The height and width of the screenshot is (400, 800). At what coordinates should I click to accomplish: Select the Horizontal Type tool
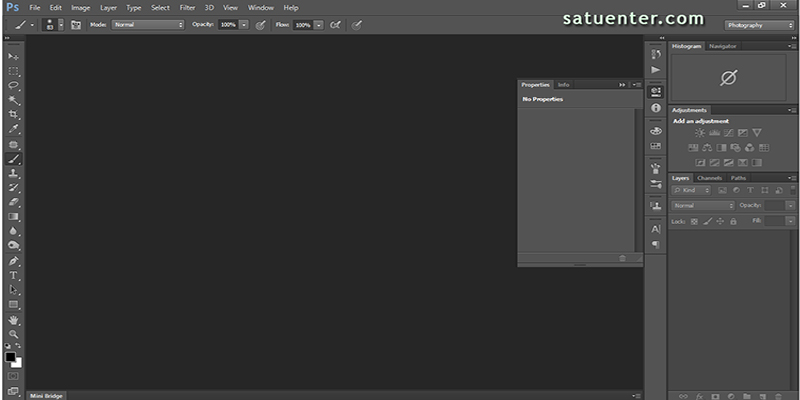14,275
